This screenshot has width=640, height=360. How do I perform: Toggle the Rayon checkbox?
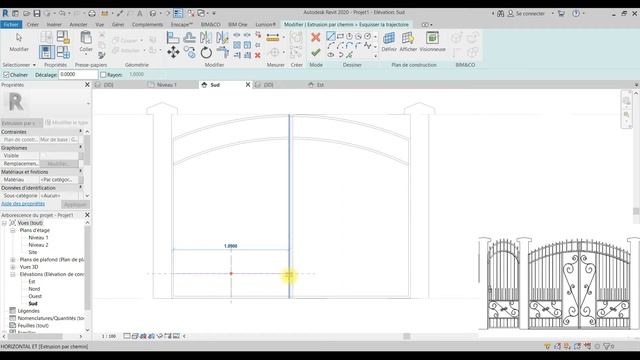(103, 75)
